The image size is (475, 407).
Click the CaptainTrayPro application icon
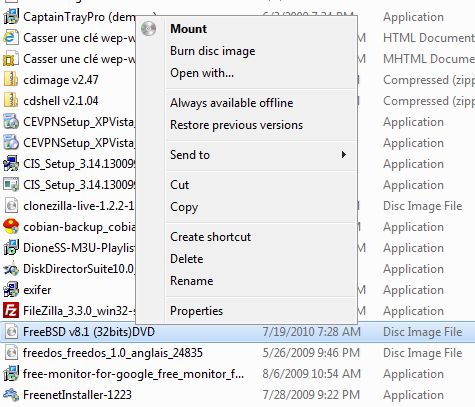11,17
